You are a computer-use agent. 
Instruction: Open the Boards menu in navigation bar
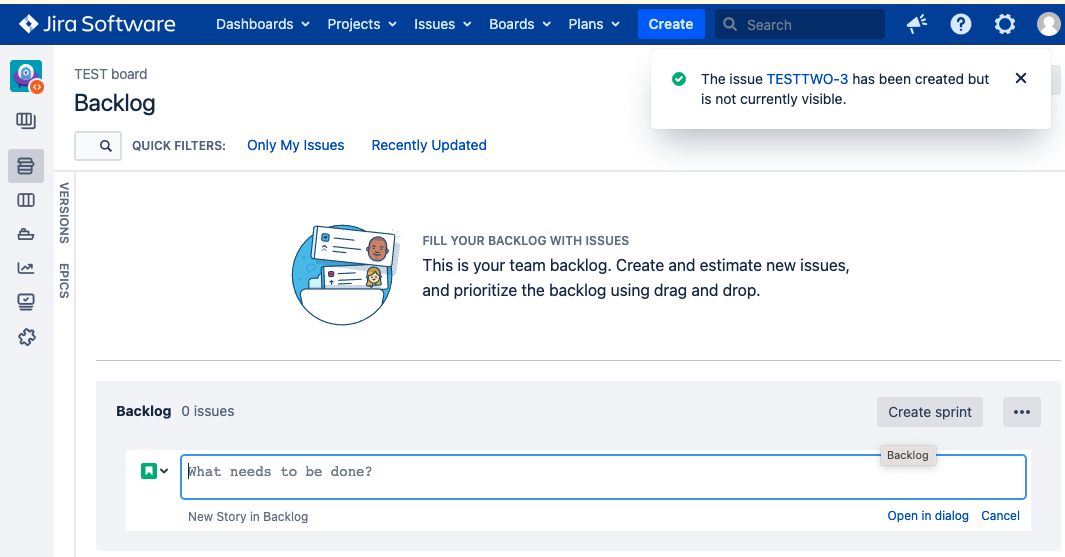click(x=520, y=24)
